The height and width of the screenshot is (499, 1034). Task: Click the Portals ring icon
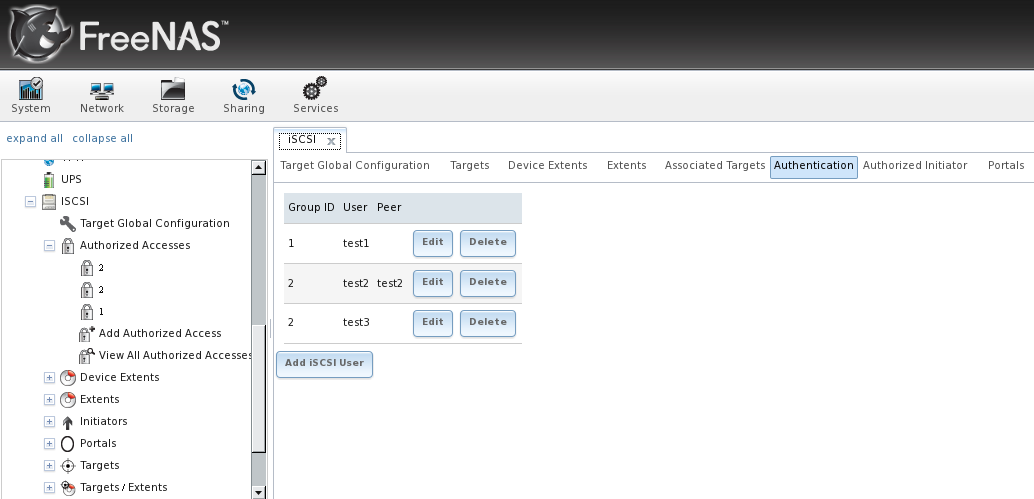(x=67, y=444)
